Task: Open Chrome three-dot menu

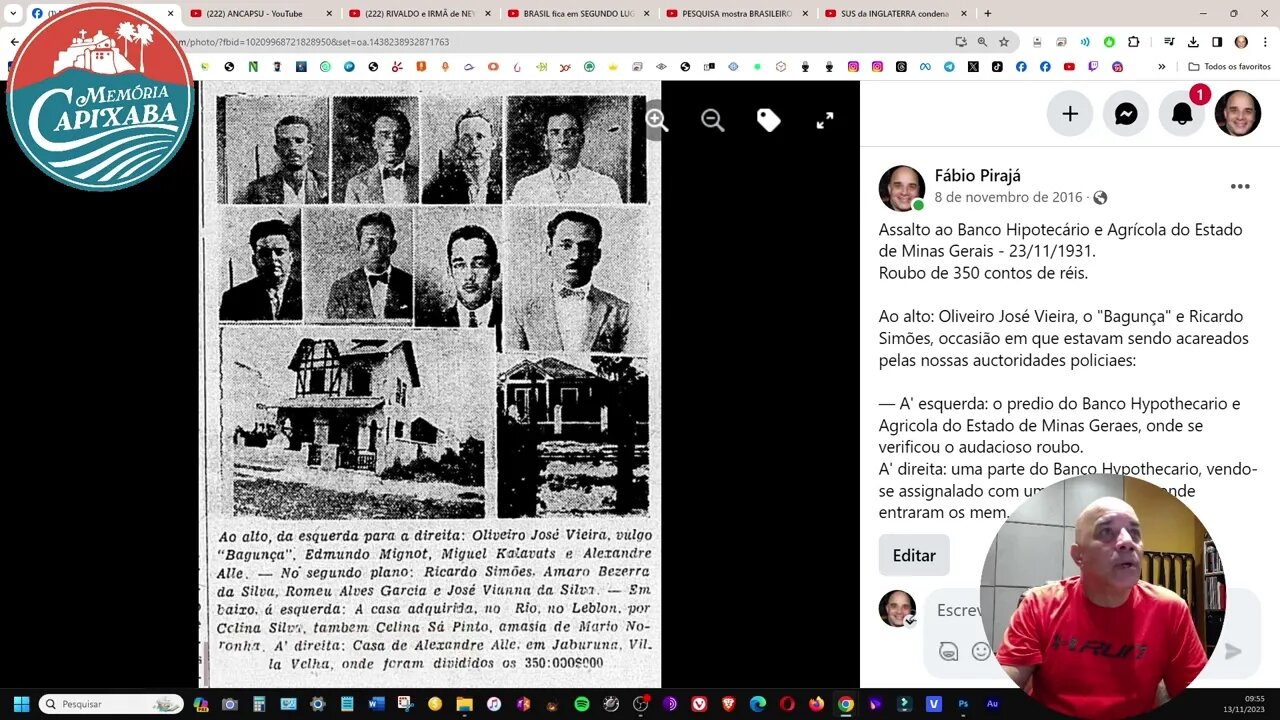Action: click(1265, 42)
